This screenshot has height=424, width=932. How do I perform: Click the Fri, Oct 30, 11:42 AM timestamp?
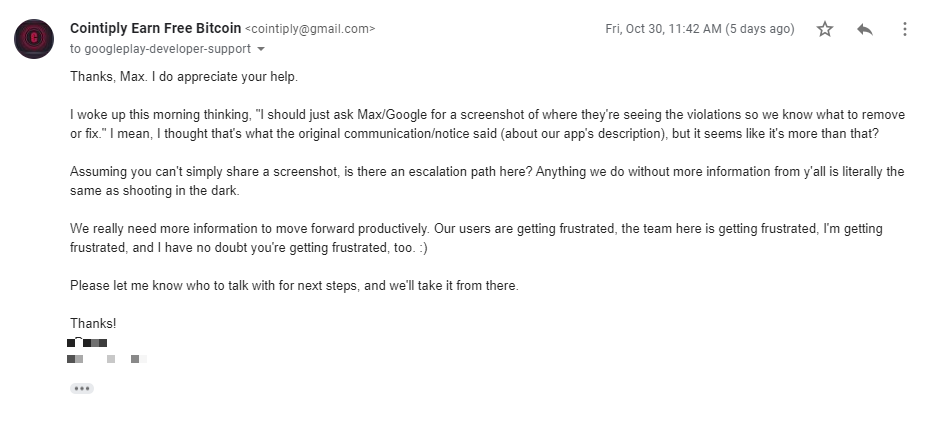663,29
